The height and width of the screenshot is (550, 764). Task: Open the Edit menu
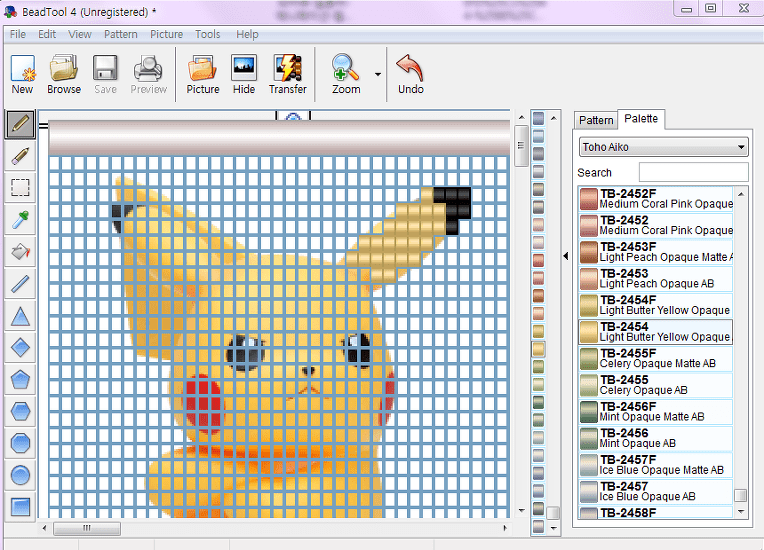(47, 34)
